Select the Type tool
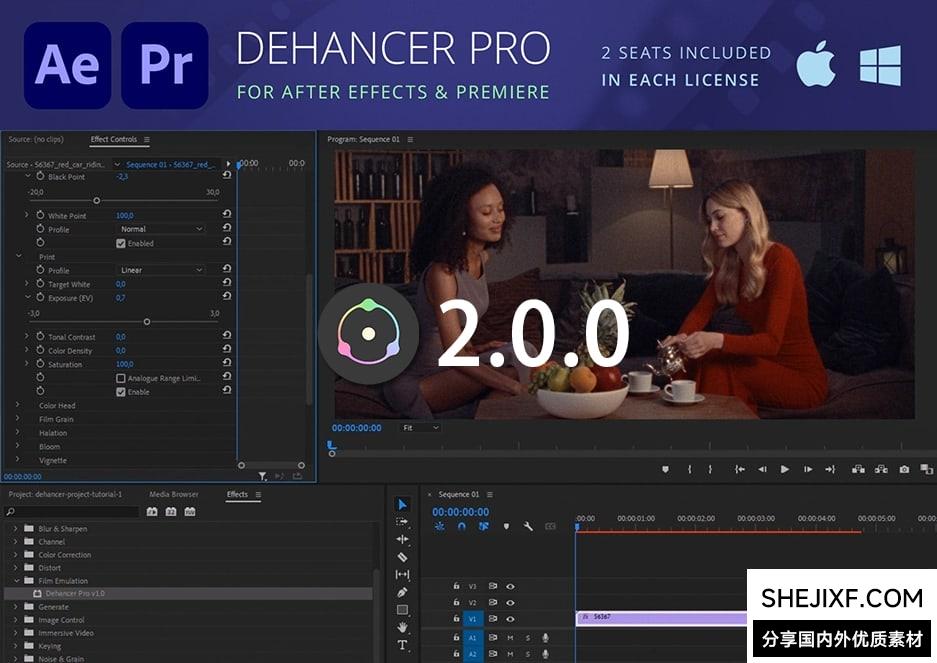Viewport: 937px width, 663px height. [x=402, y=645]
